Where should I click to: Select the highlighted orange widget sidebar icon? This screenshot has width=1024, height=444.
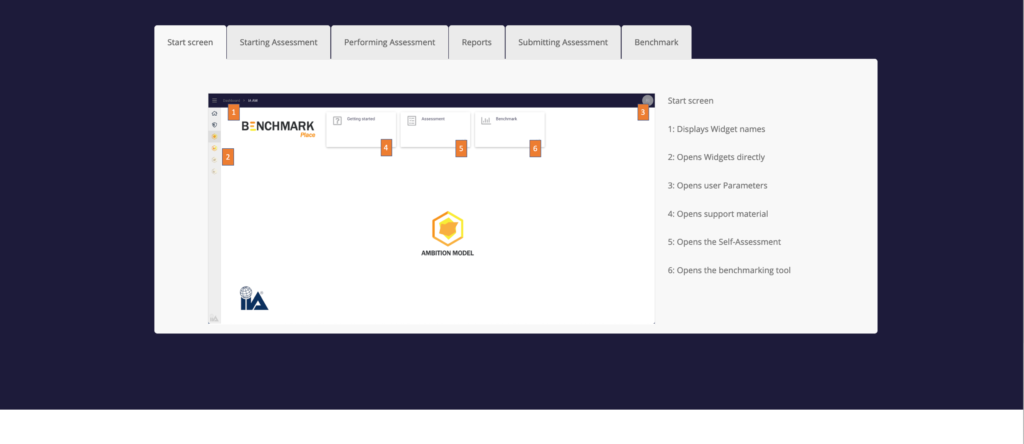tap(214, 136)
